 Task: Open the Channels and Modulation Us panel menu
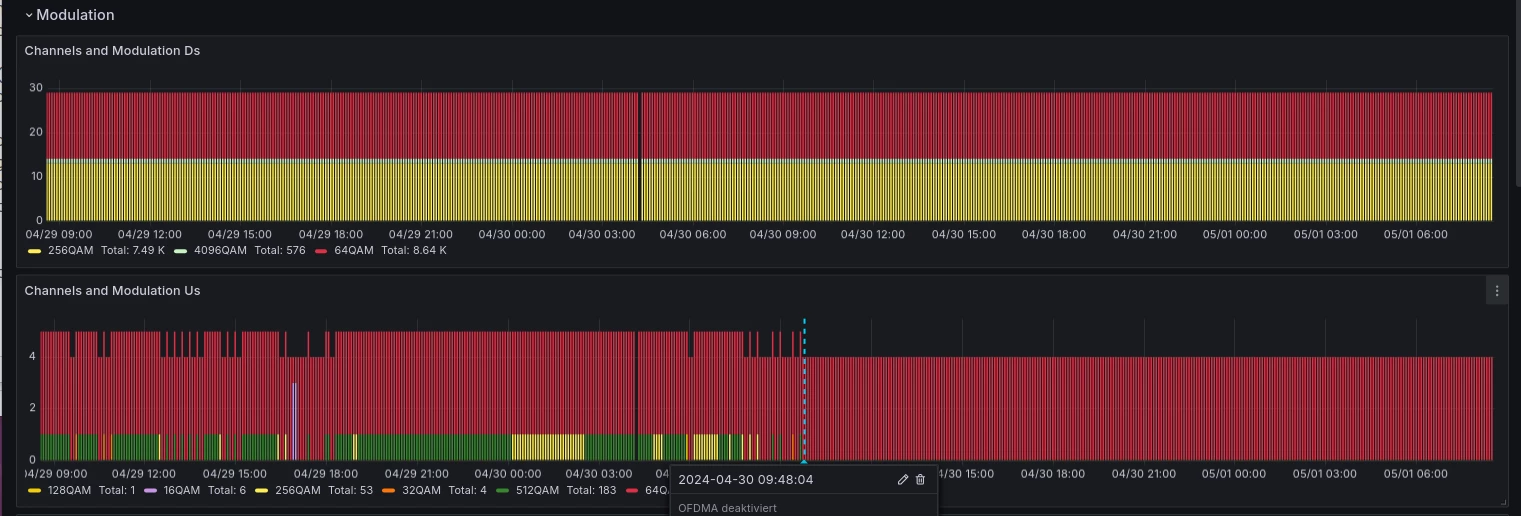pos(1496,291)
